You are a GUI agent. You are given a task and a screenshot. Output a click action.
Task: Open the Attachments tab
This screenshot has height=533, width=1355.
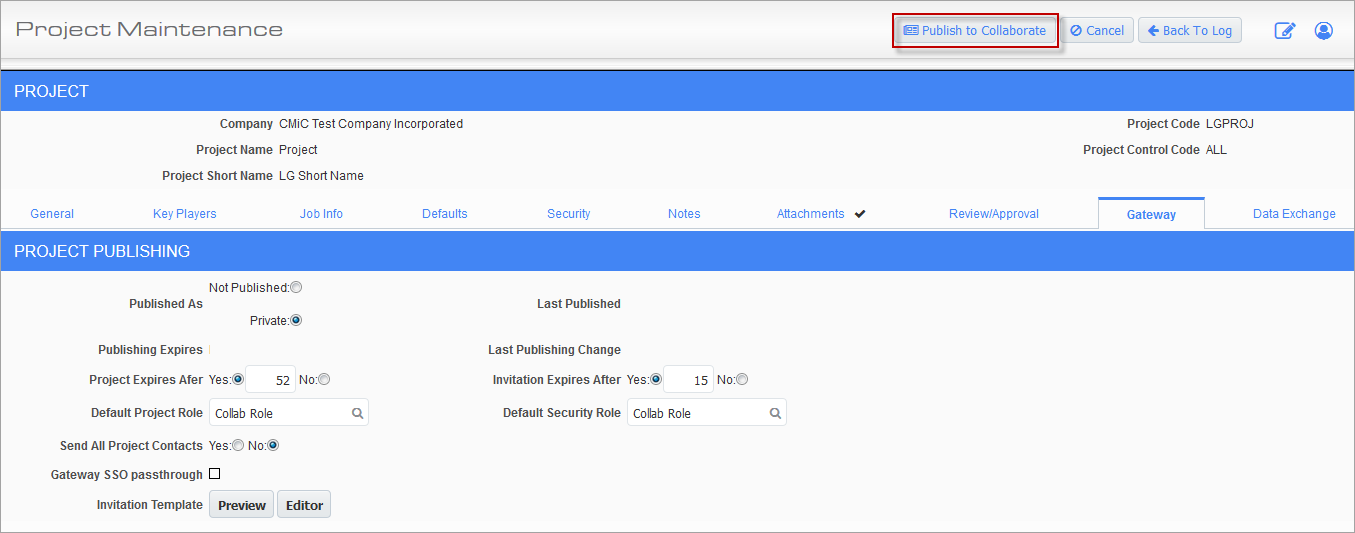click(x=811, y=214)
